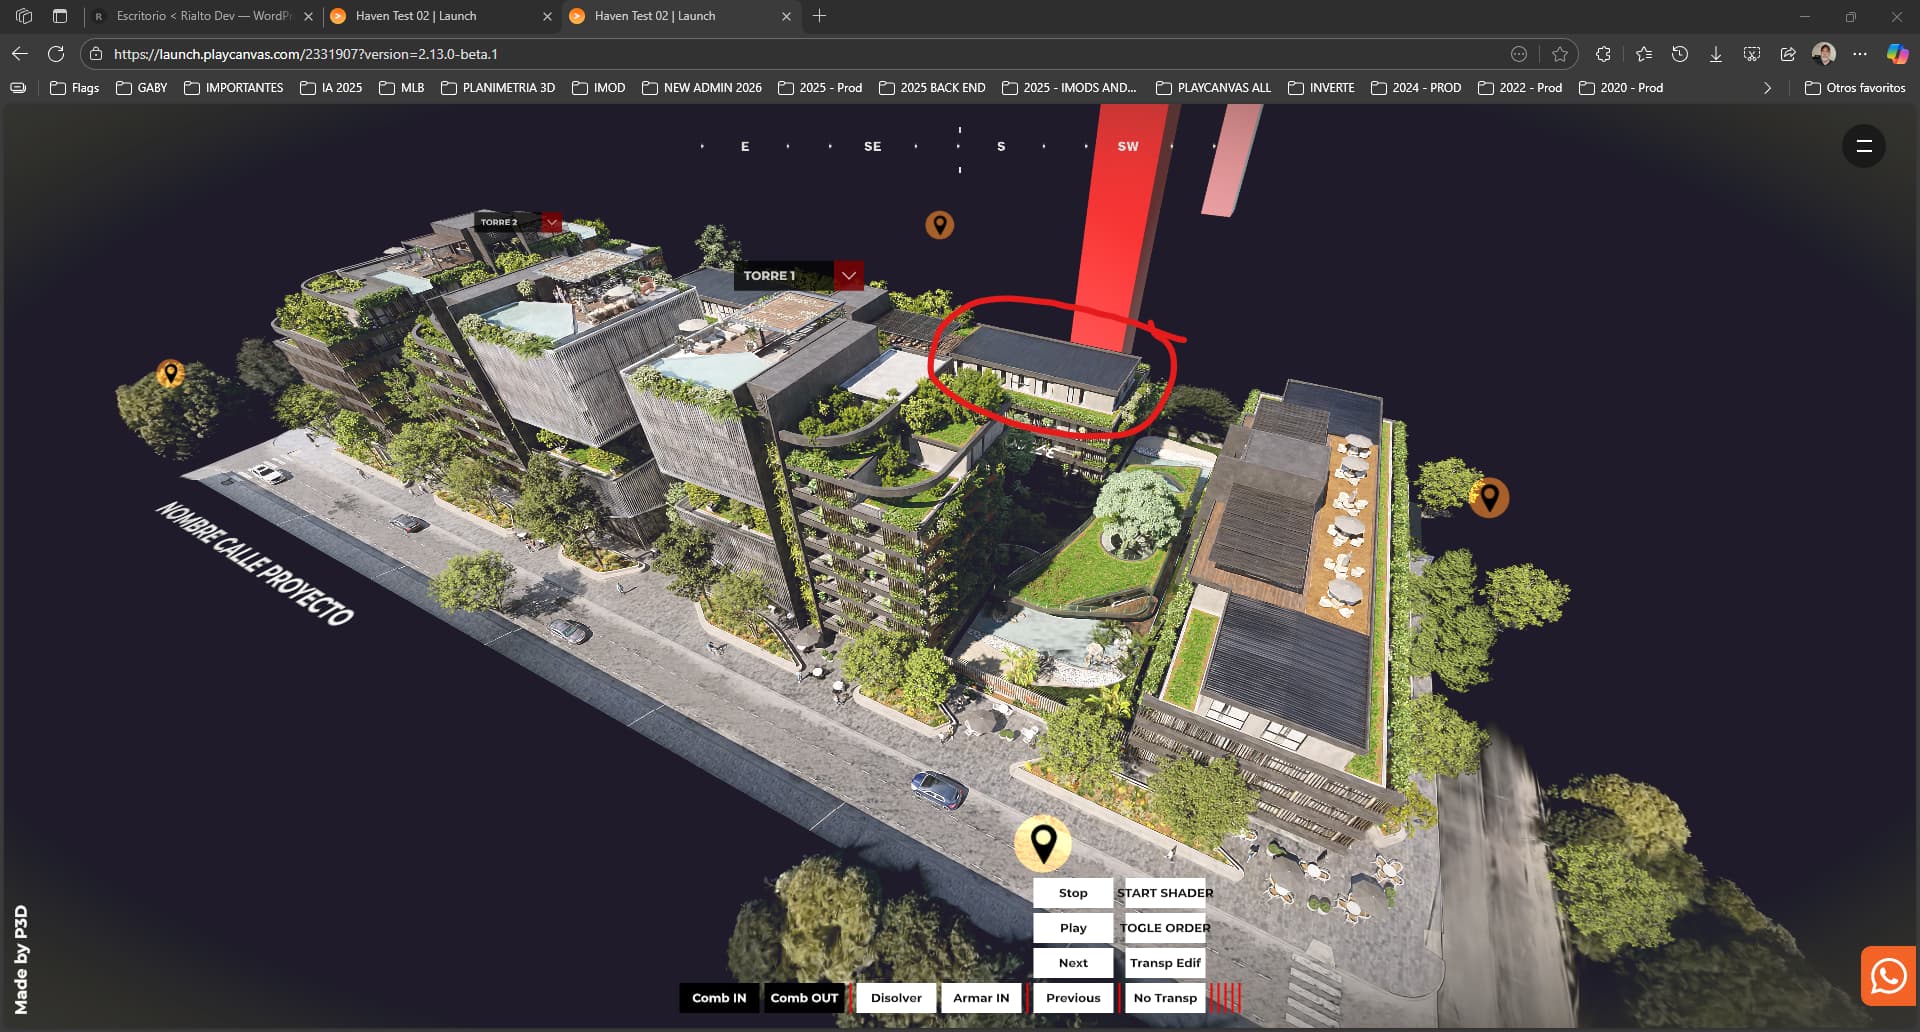Click the WhatsApp chat icon

1888,975
